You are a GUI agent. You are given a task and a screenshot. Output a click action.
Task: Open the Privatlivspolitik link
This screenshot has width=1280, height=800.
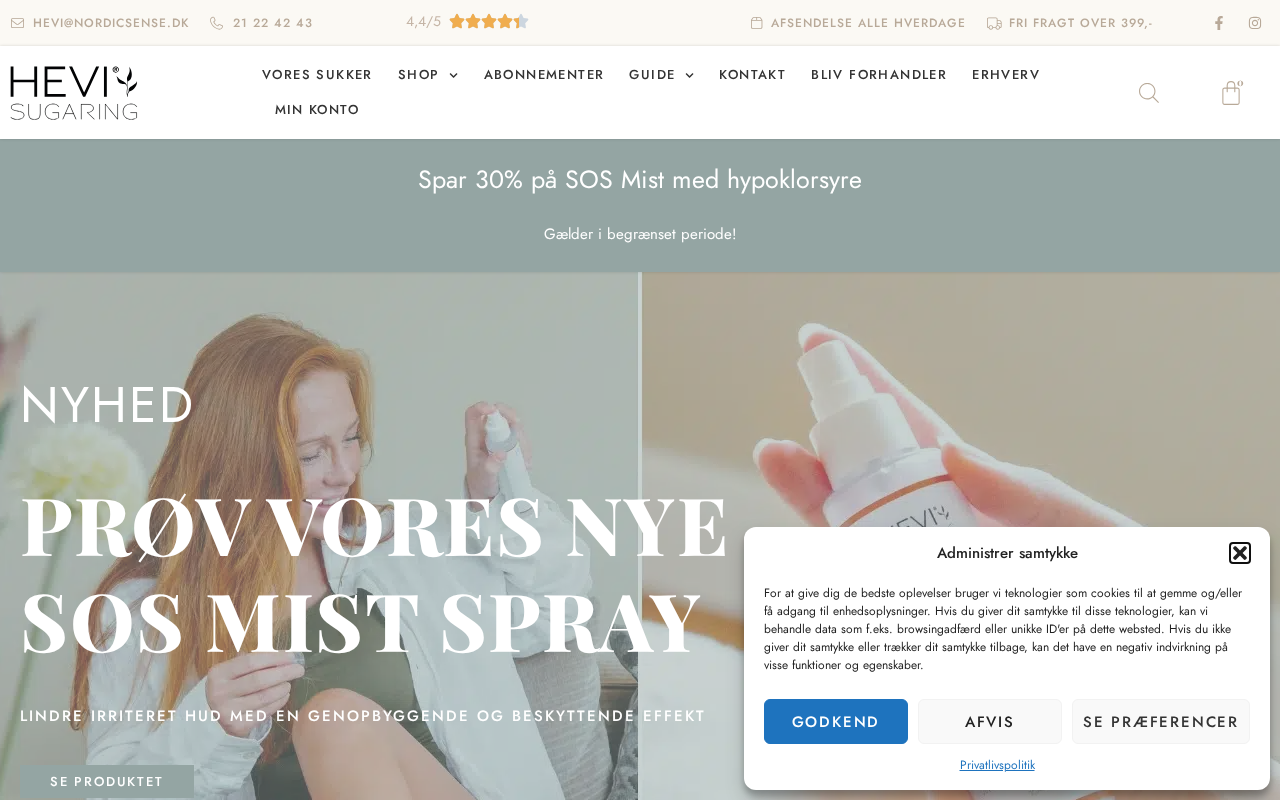tap(997, 765)
